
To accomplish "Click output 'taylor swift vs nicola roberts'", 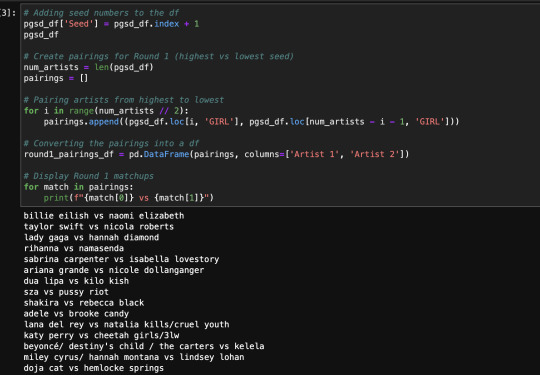I will (98, 227).
